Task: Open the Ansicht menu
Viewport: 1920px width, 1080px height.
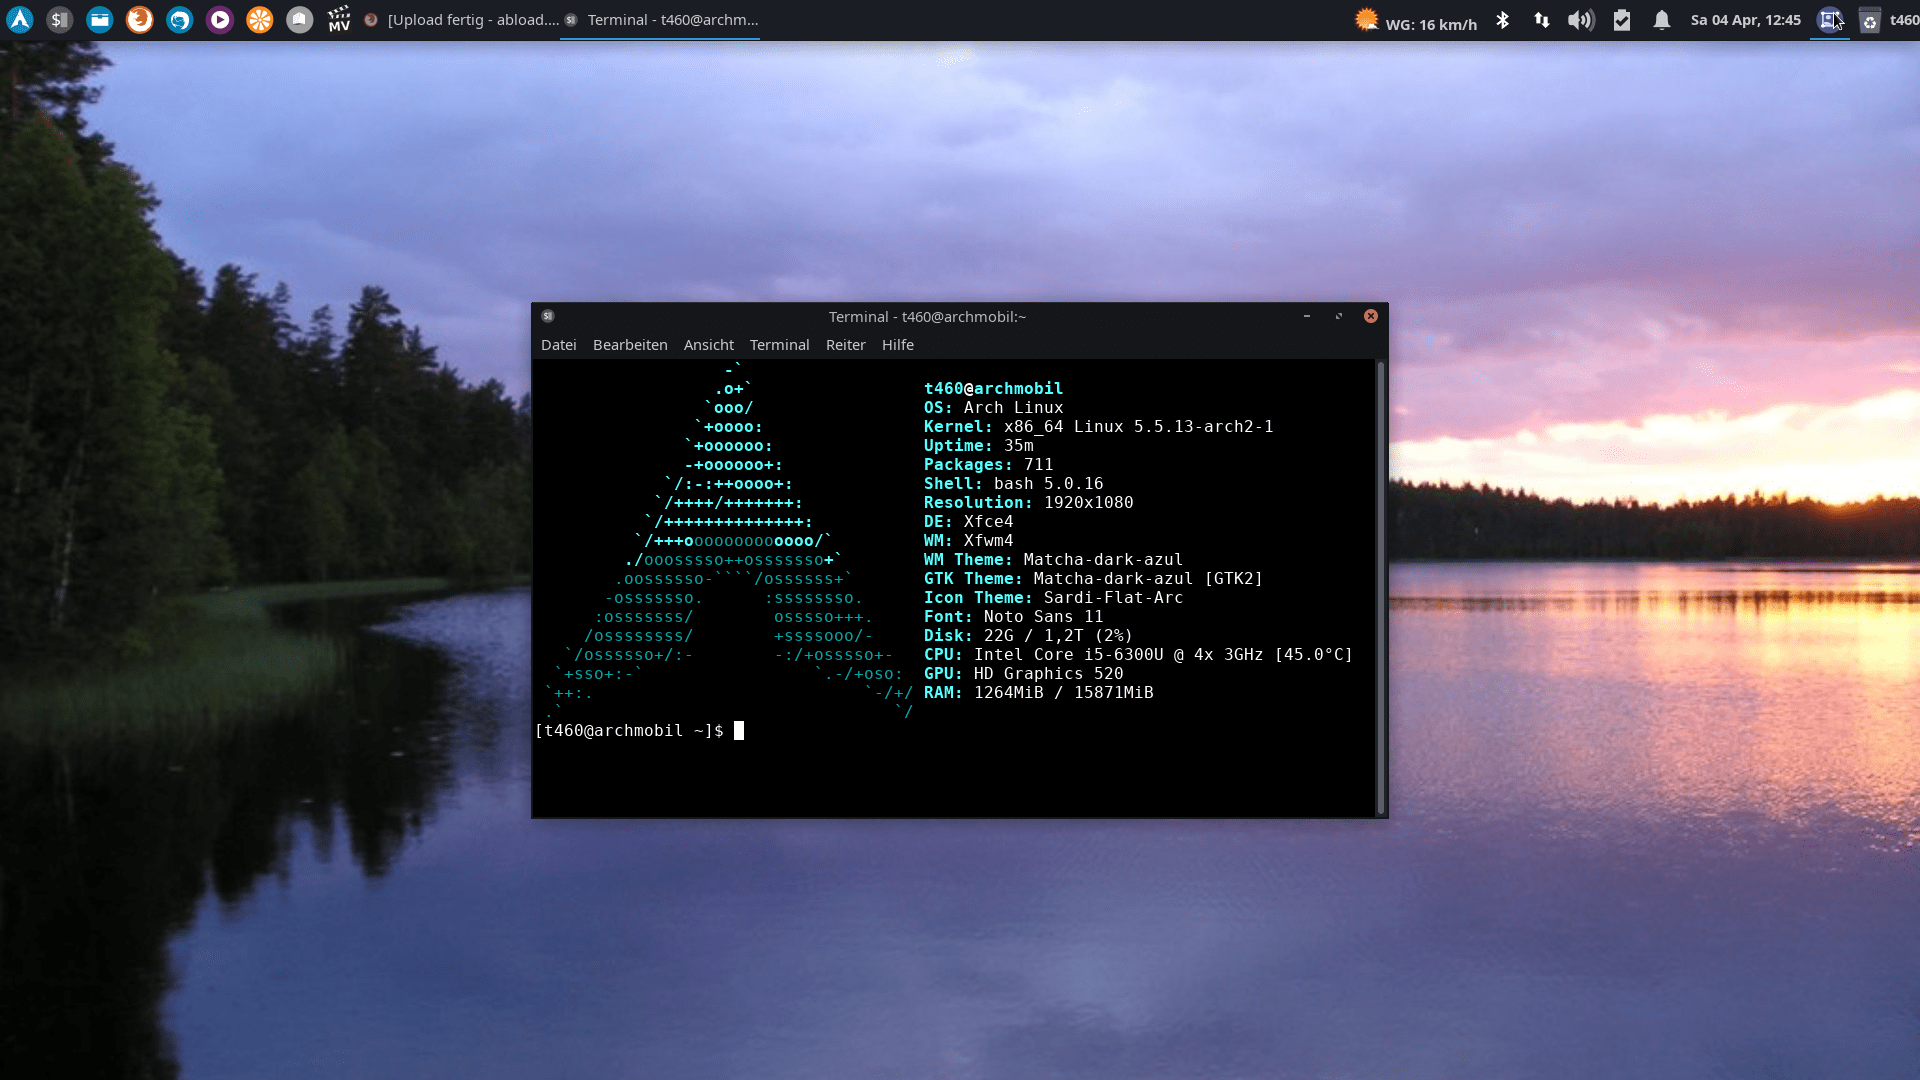Action: [x=709, y=345]
